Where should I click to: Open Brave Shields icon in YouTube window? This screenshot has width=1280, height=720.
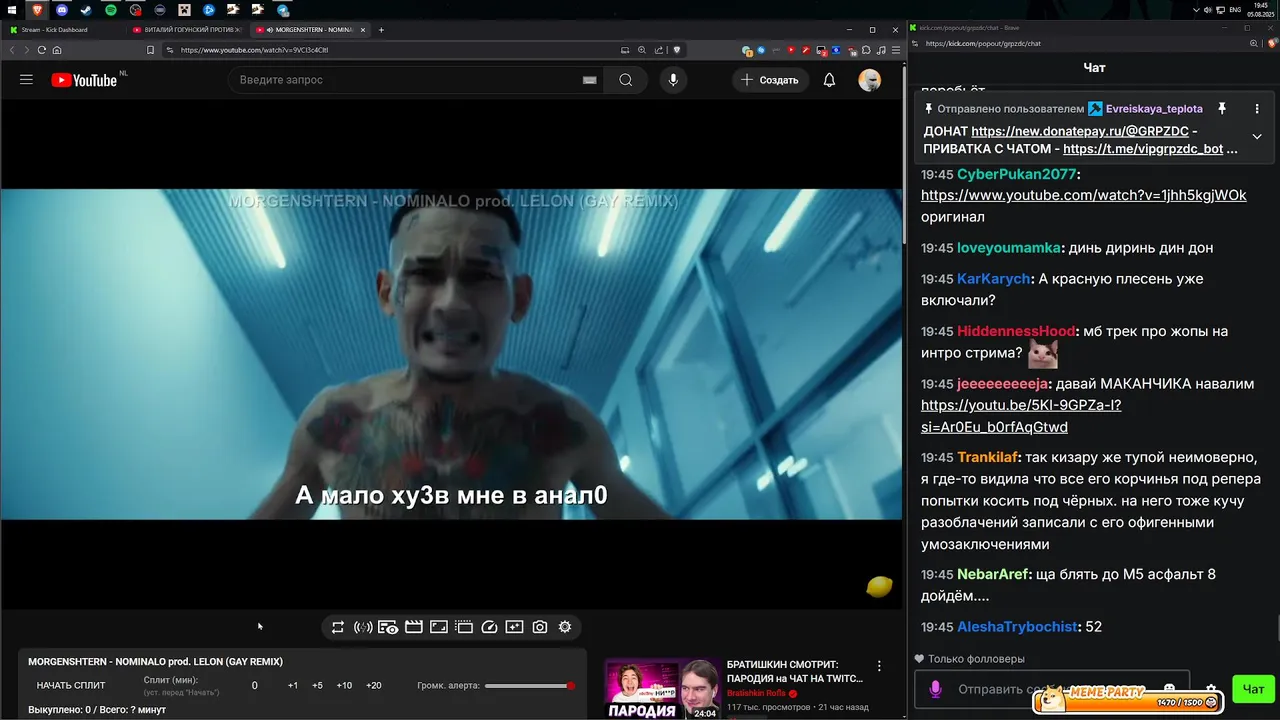pos(677,50)
